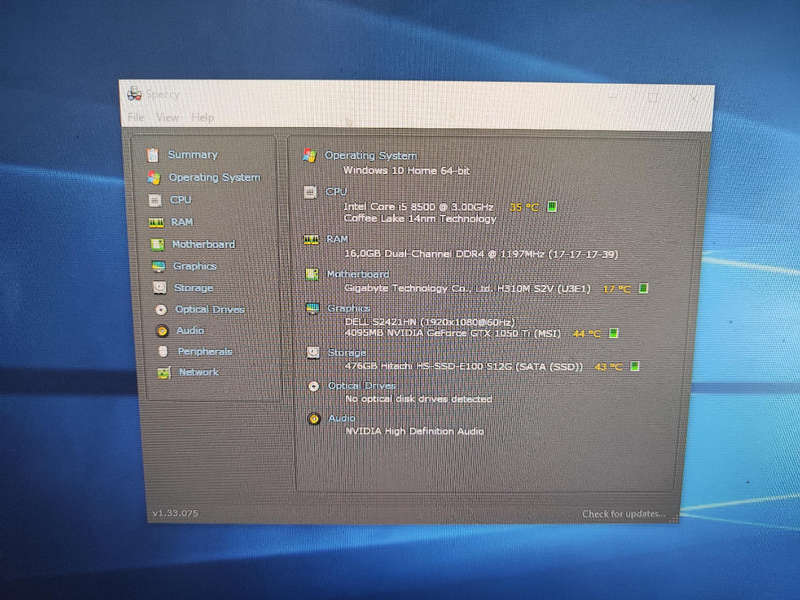Click the Network icon in sidebar

(164, 373)
